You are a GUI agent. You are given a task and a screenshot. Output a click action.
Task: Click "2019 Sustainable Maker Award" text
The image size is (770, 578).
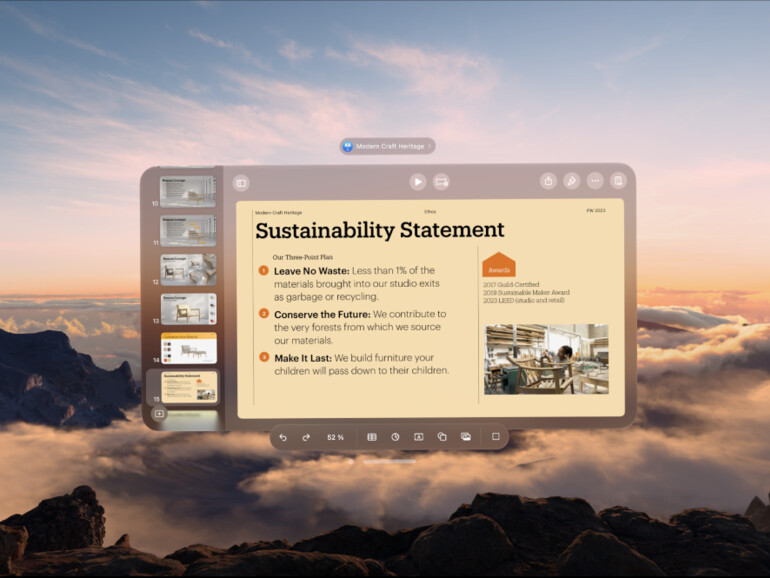(526, 292)
